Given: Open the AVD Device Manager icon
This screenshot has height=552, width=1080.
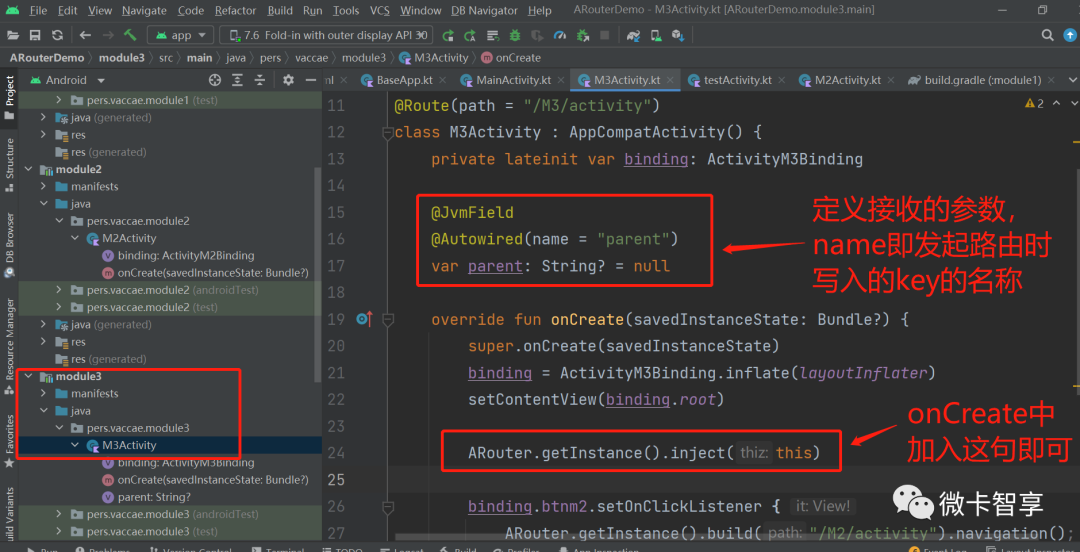Looking at the screenshot, I should 656,35.
